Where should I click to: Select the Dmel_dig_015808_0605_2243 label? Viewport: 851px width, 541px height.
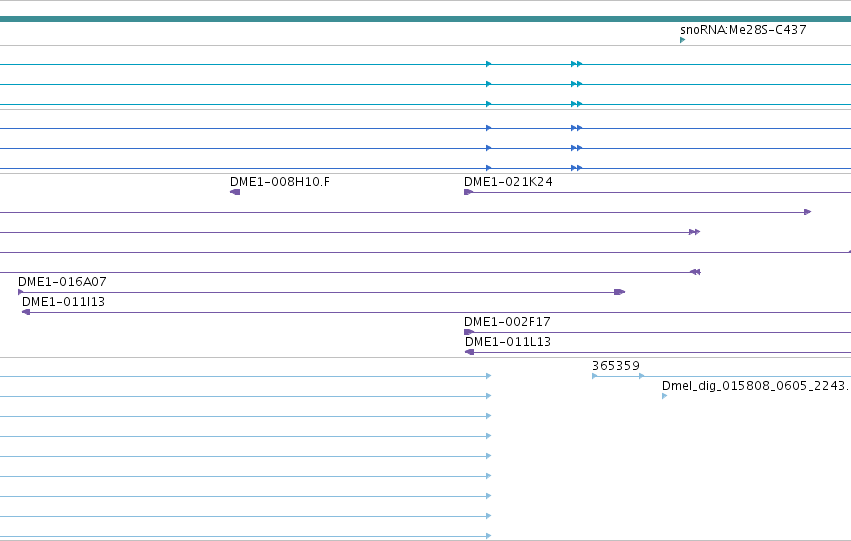coord(754,386)
